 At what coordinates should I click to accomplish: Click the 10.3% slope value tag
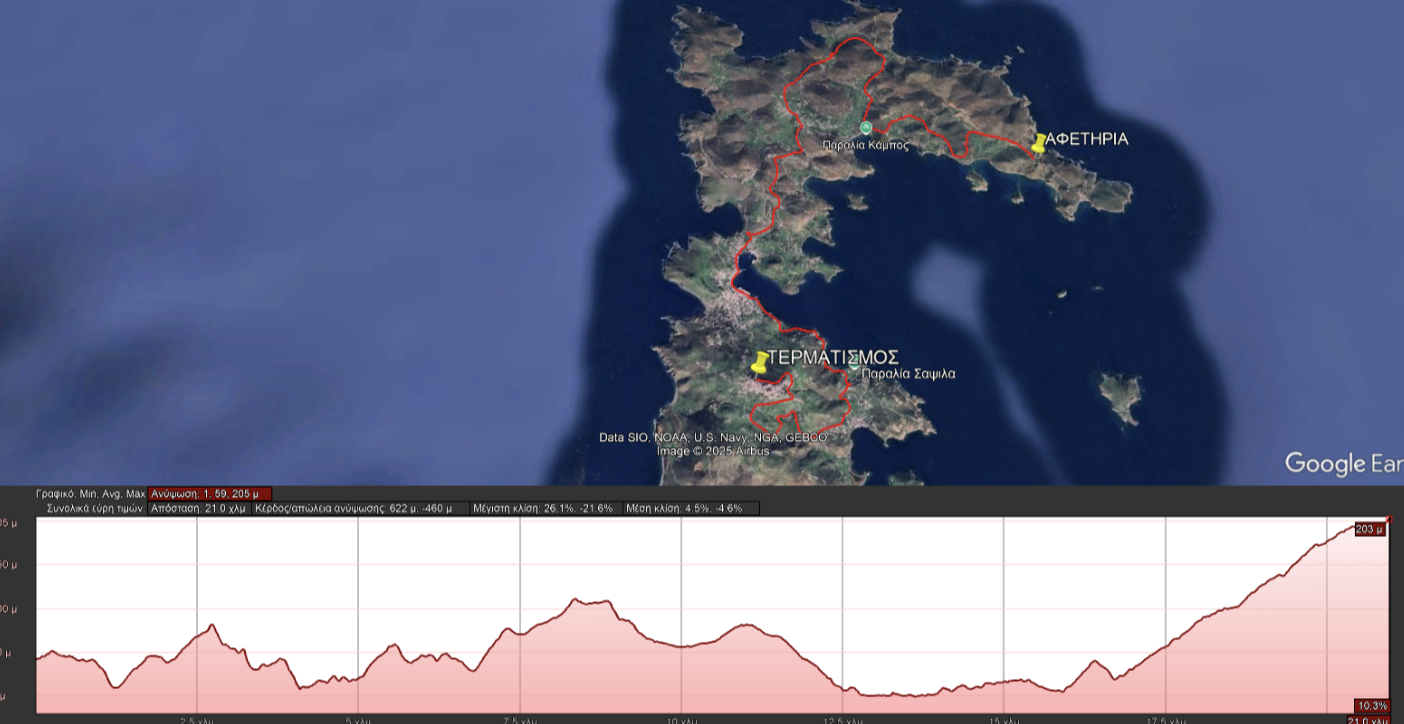pos(1372,706)
